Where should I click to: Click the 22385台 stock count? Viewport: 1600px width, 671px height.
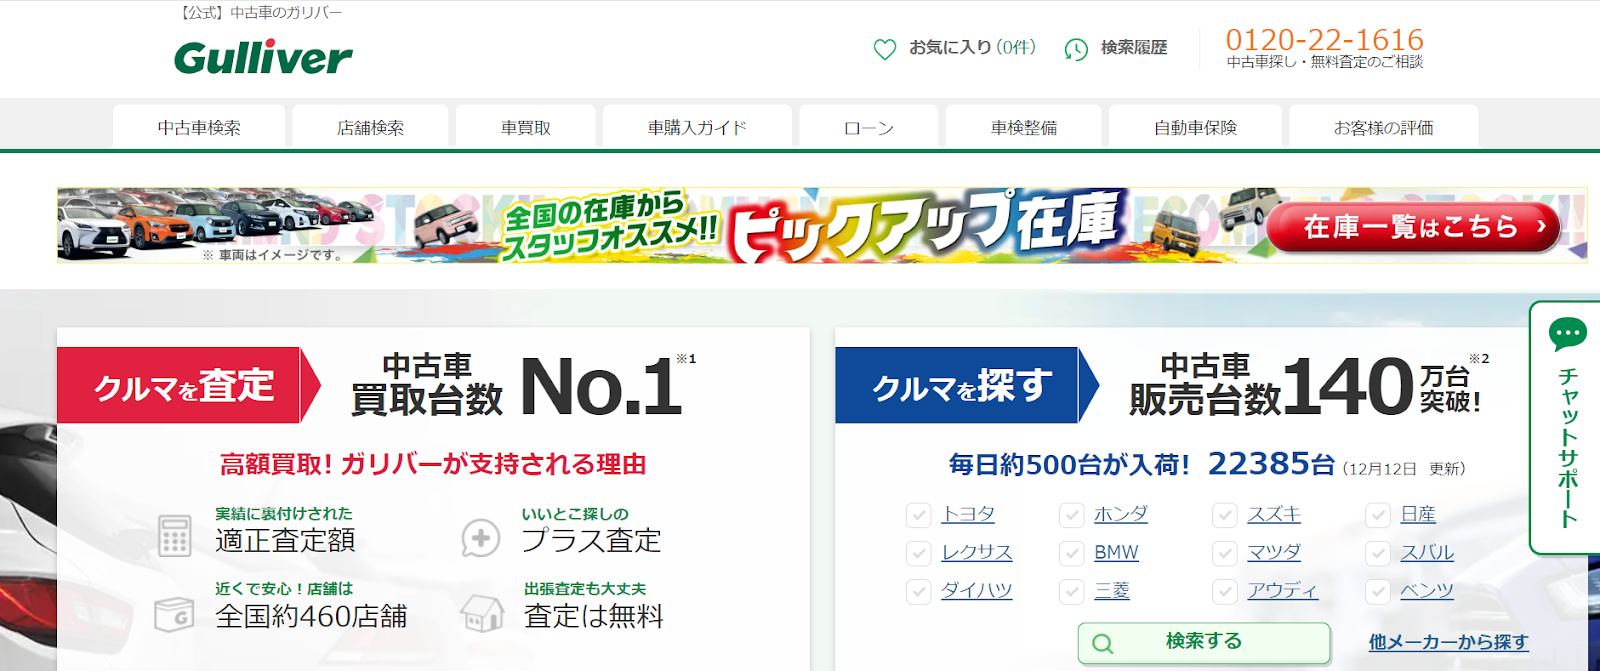pos(1271,464)
